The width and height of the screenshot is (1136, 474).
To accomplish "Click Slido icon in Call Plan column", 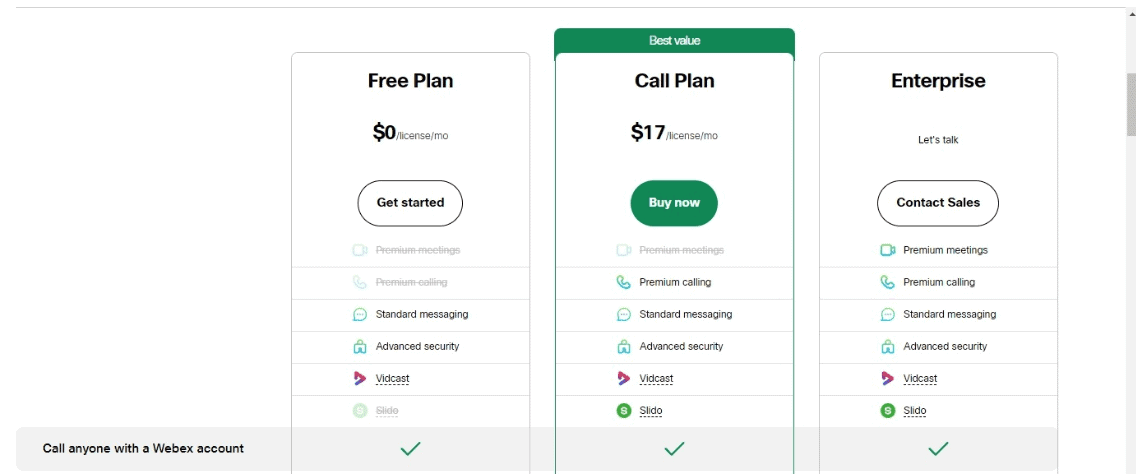I will coord(624,411).
